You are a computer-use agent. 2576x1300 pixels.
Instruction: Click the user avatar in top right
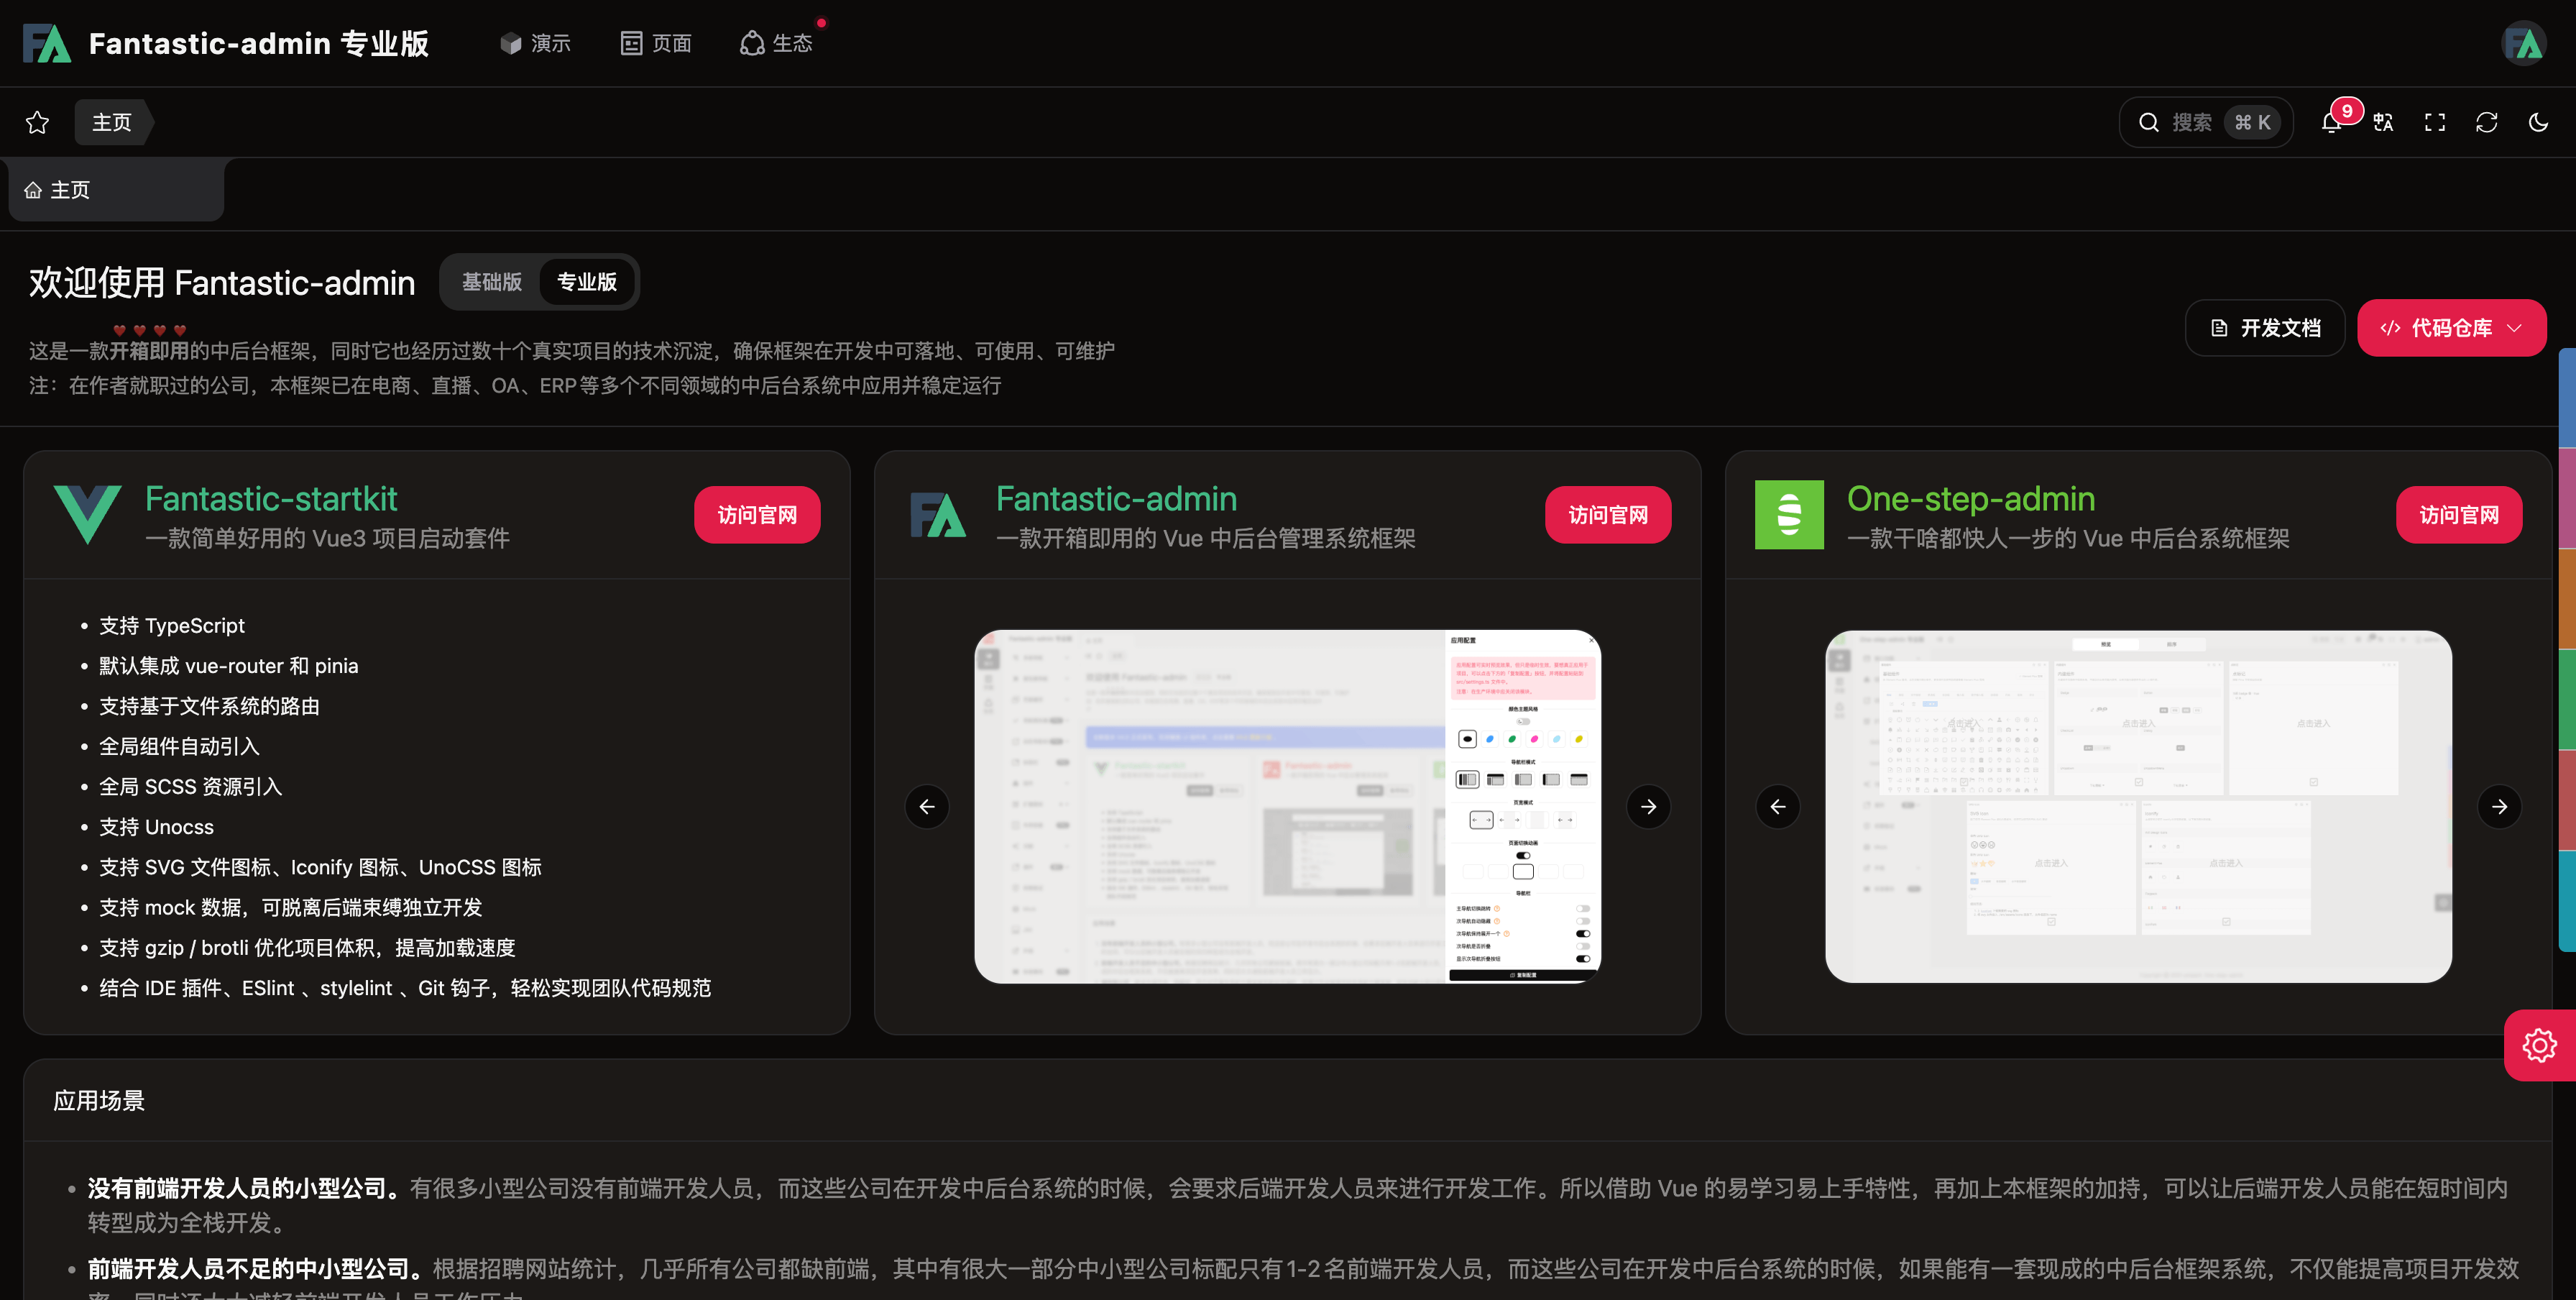2524,43
